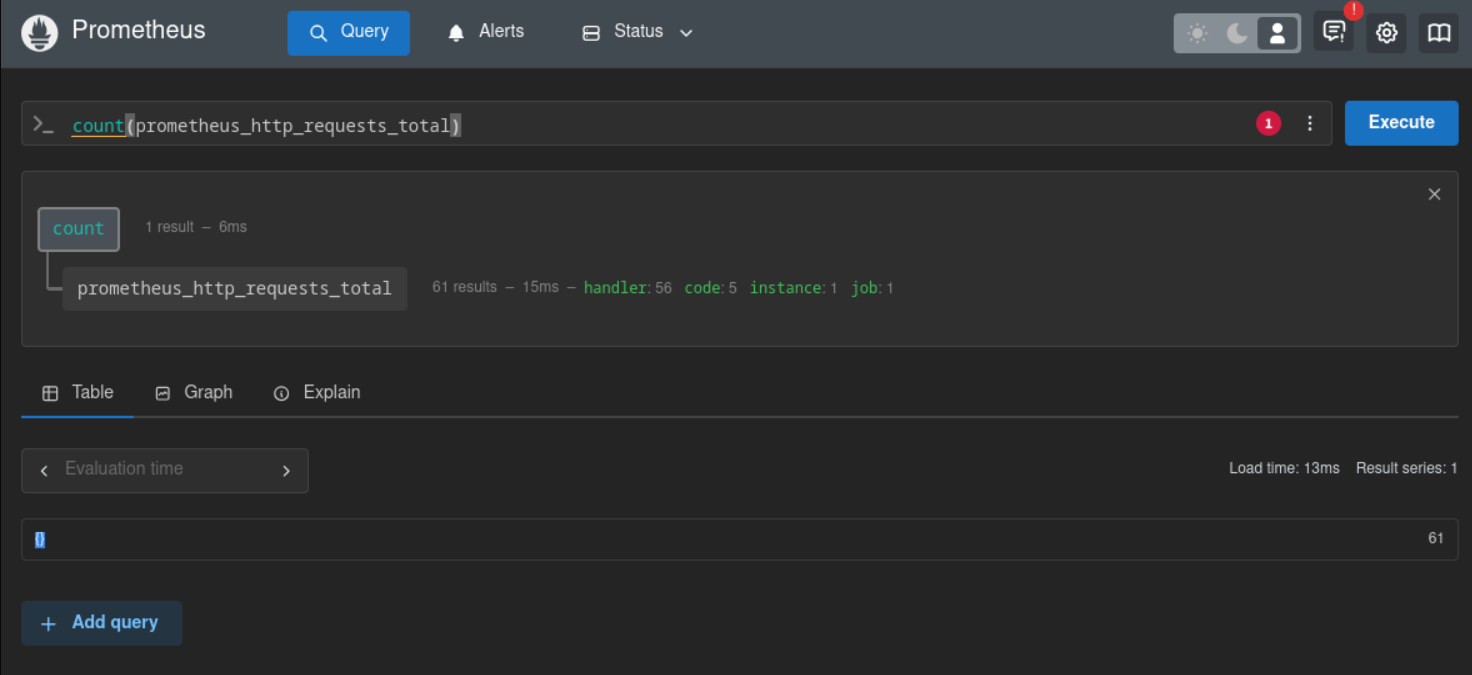Click the {} result series label
This screenshot has width=1472, height=675.
pyautogui.click(x=40, y=539)
